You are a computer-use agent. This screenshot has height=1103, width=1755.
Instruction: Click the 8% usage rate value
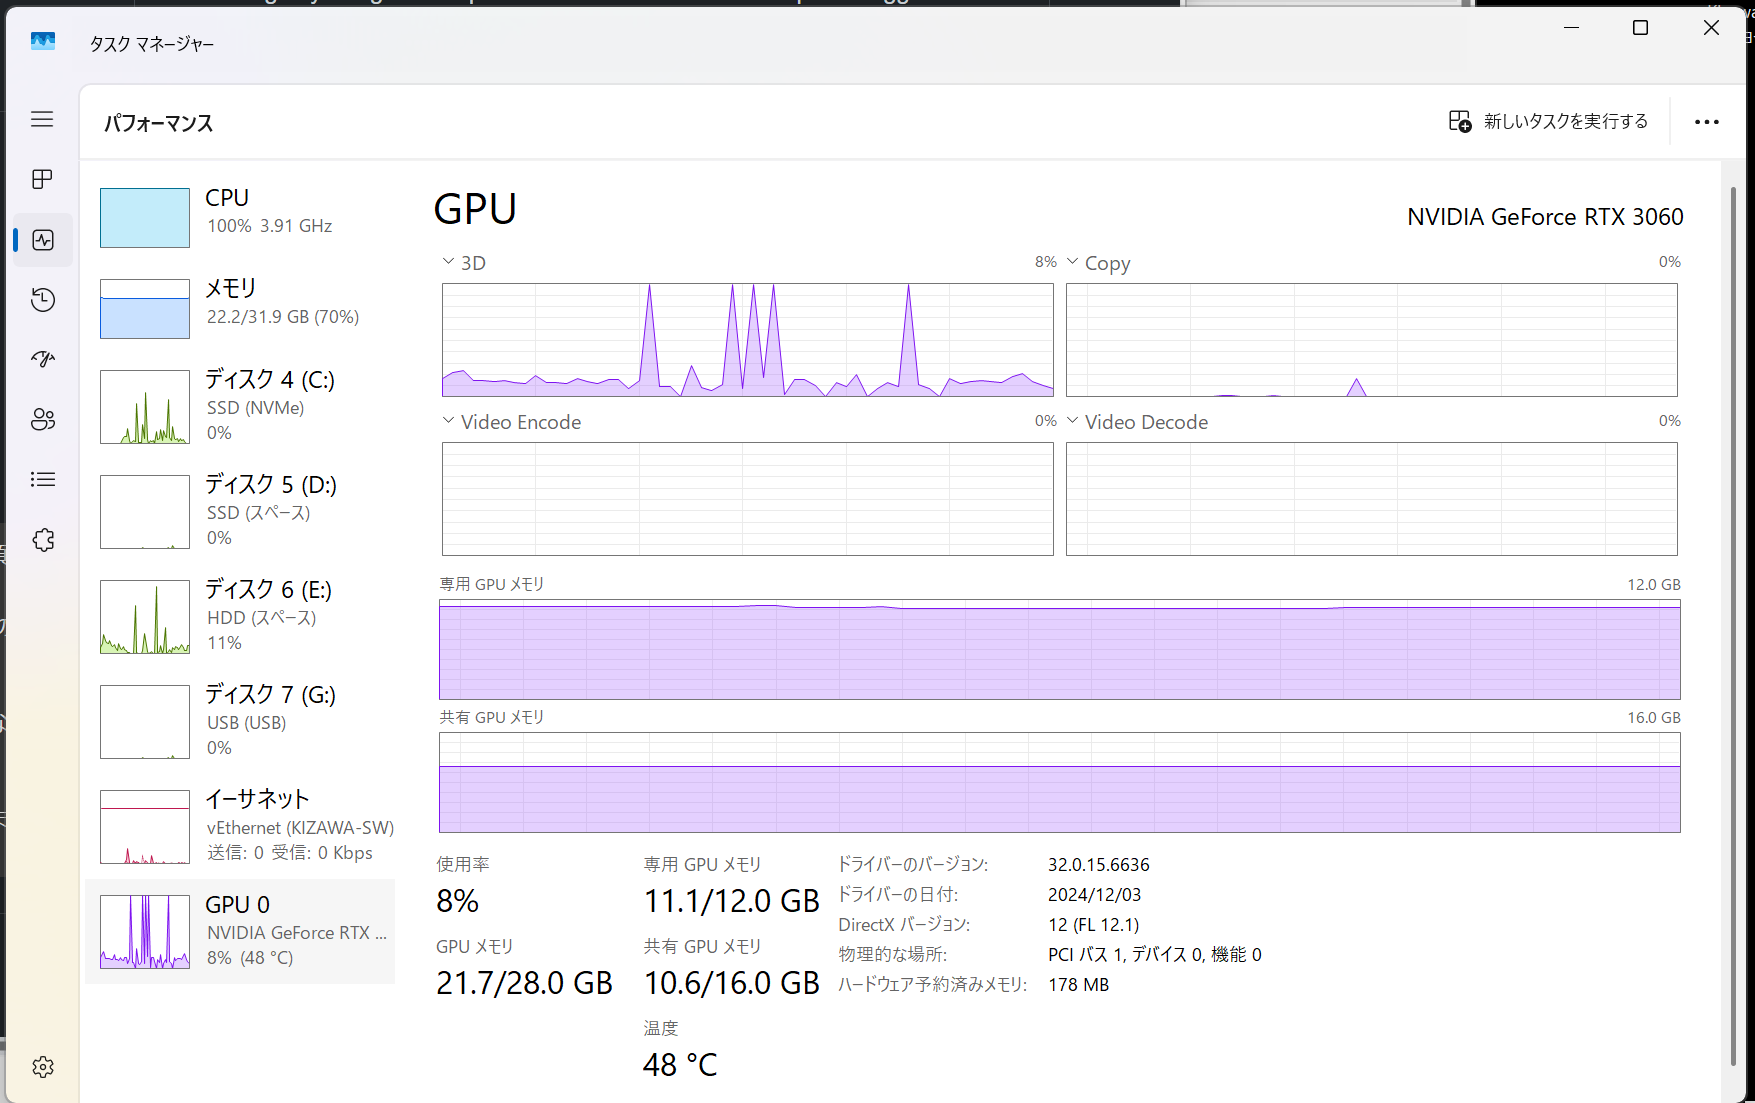point(458,901)
